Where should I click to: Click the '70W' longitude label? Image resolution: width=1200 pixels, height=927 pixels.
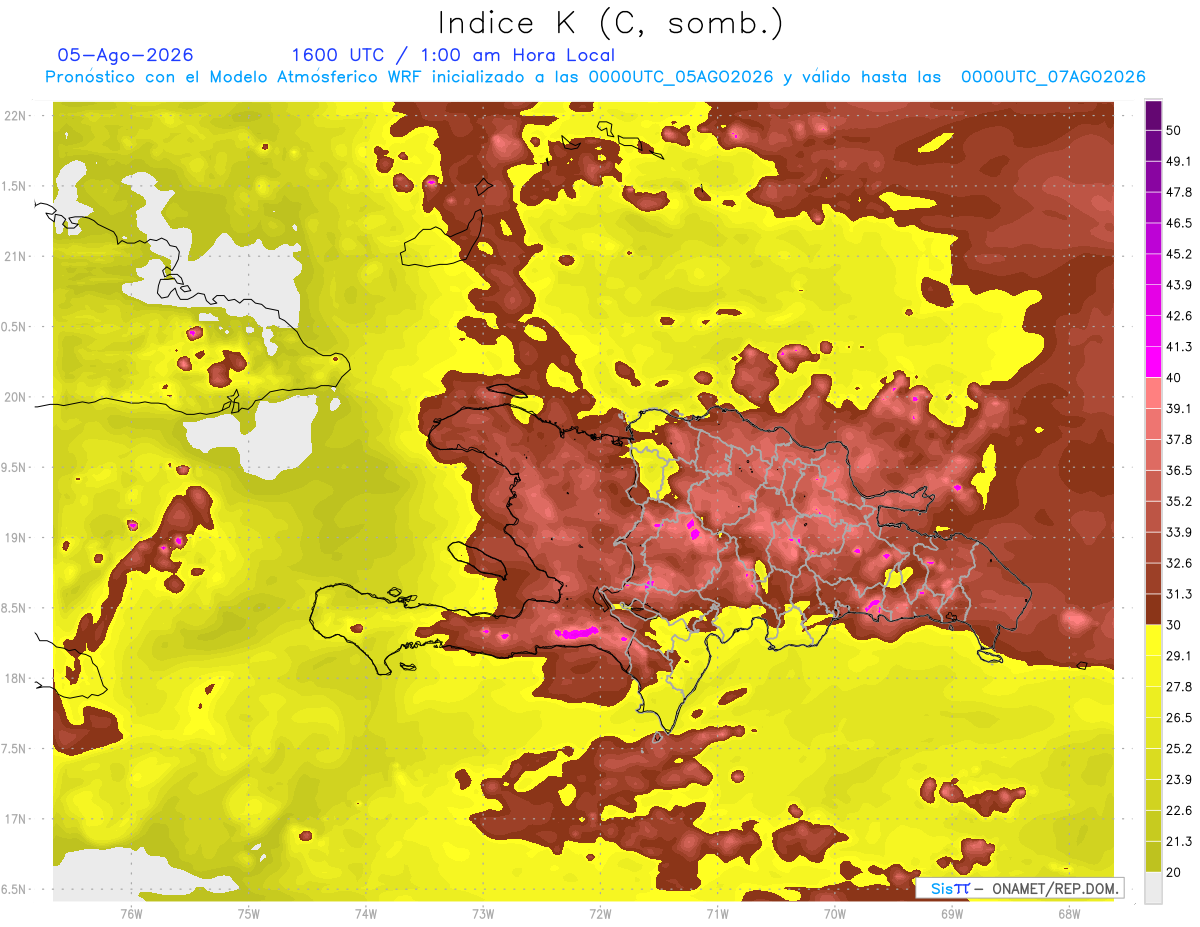point(835,913)
